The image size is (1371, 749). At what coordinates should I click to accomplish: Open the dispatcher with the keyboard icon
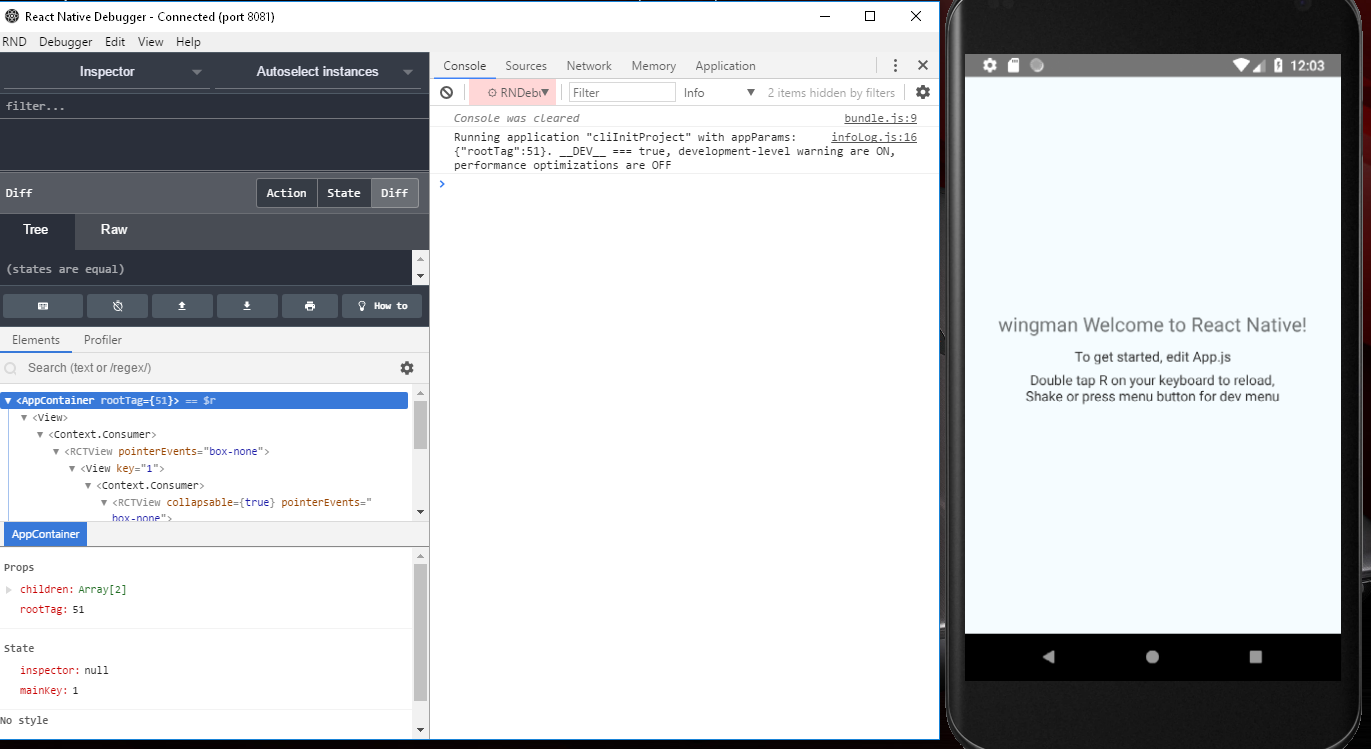point(43,305)
